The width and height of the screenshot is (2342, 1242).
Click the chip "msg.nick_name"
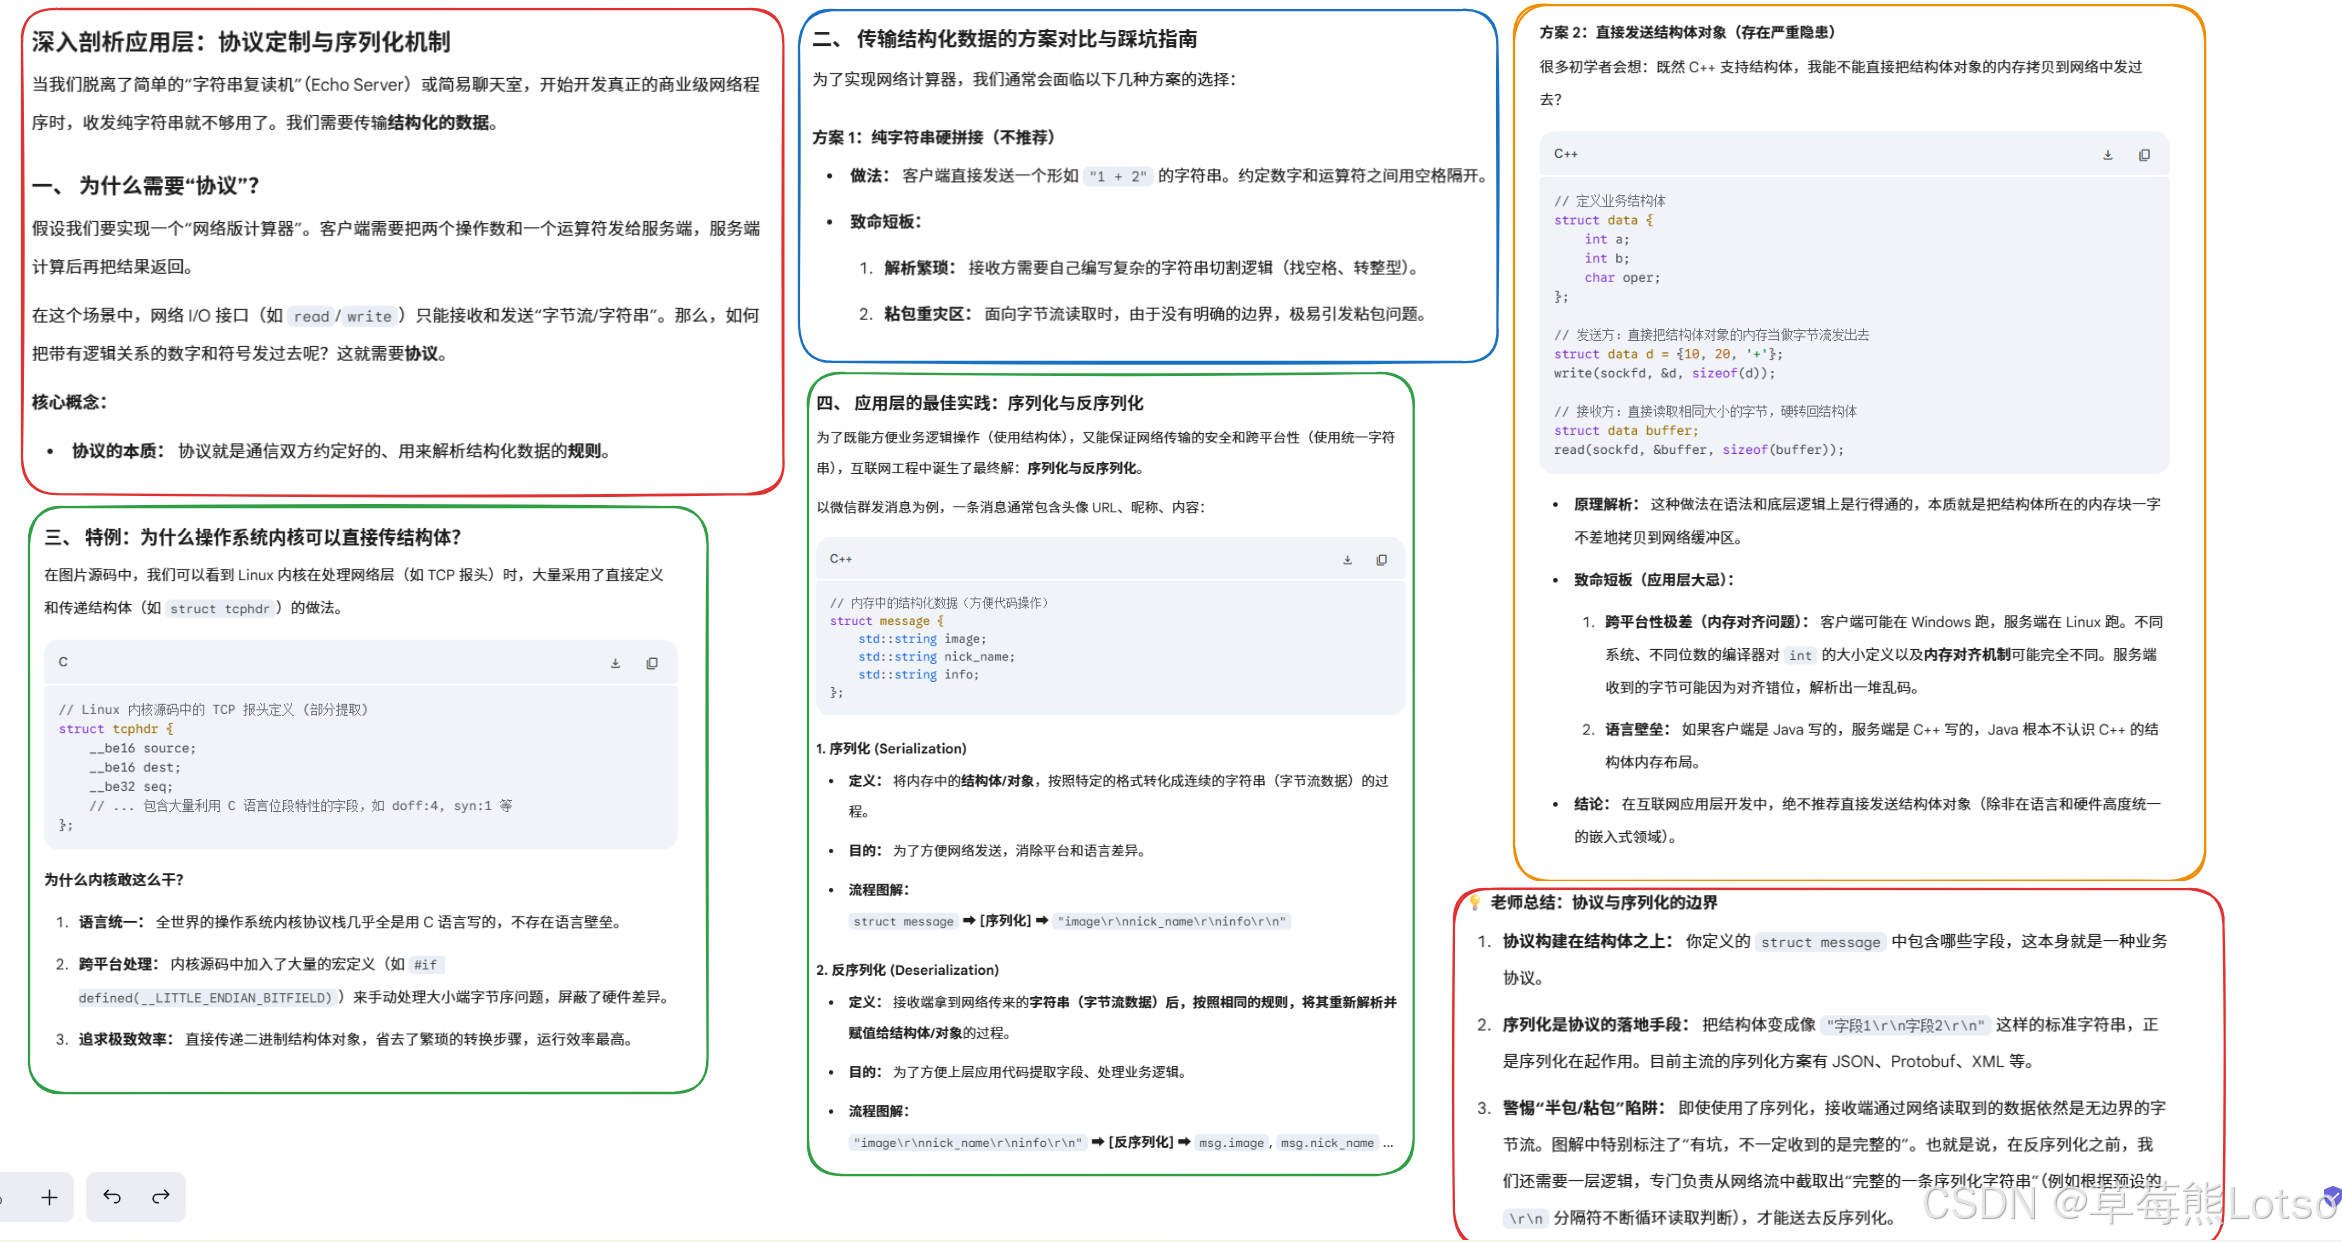click(x=1327, y=1142)
